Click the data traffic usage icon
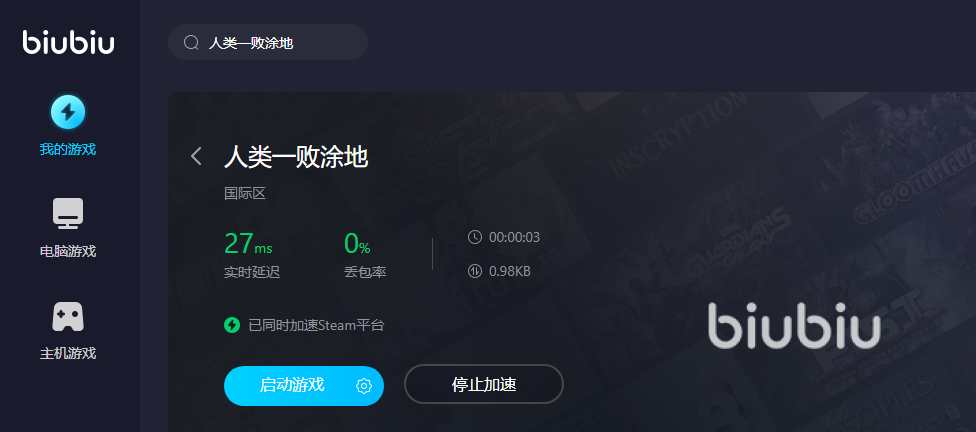 point(475,271)
